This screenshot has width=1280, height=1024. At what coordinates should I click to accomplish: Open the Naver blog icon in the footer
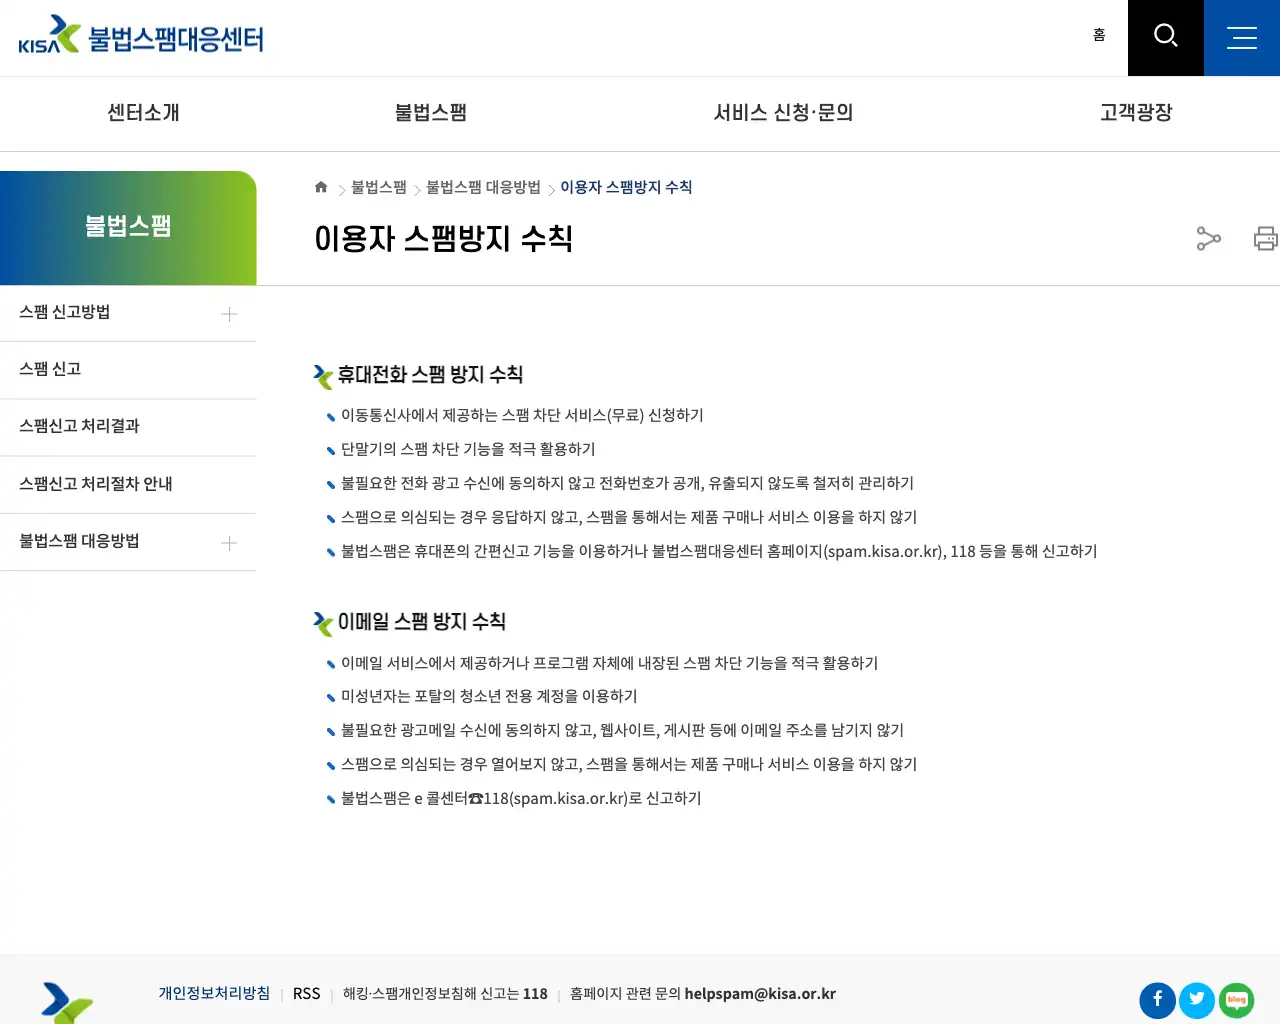(1235, 1000)
